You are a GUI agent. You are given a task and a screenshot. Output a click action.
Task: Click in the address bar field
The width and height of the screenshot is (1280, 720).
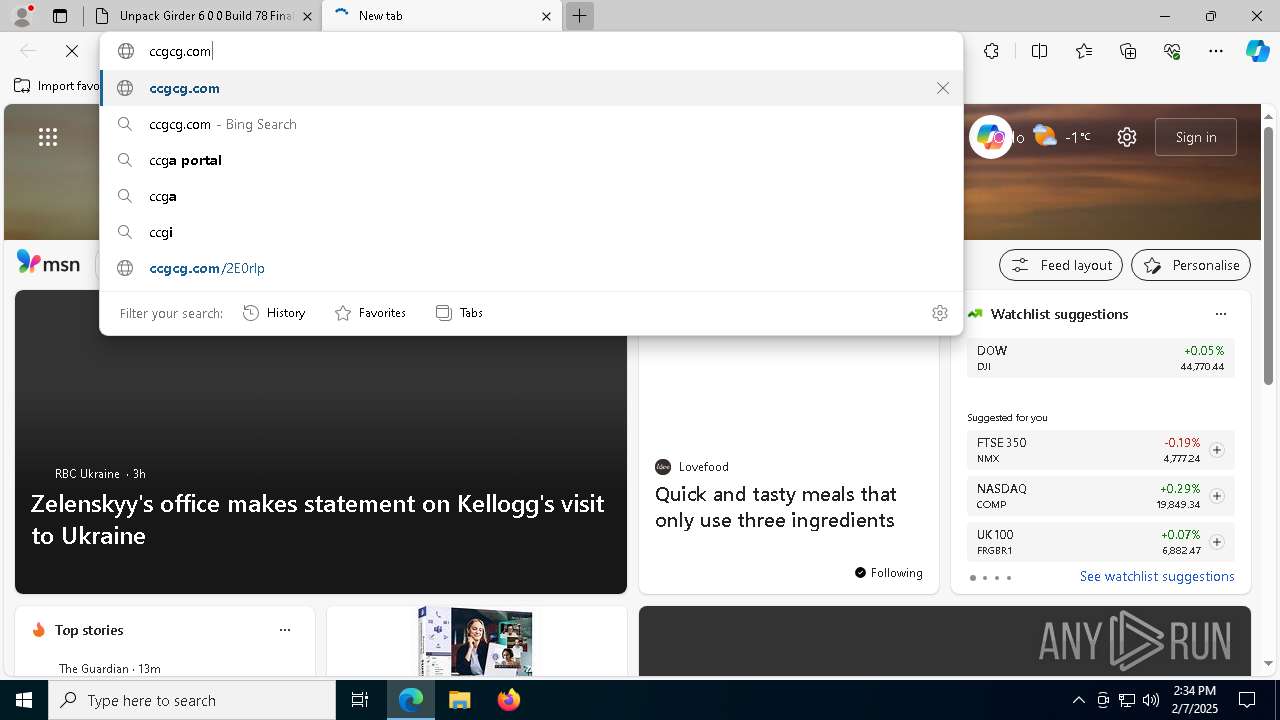(530, 51)
